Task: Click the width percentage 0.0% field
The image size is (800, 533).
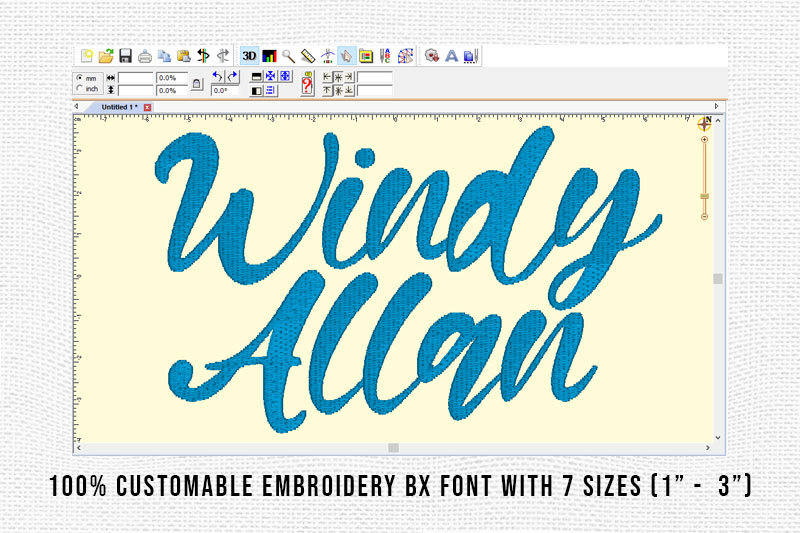Action: (172, 78)
